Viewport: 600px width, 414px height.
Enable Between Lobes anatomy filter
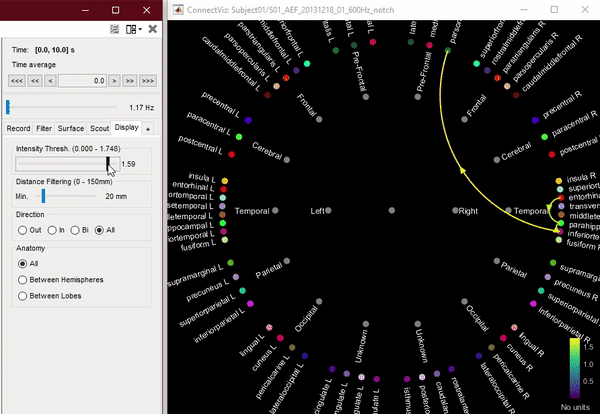click(x=23, y=295)
